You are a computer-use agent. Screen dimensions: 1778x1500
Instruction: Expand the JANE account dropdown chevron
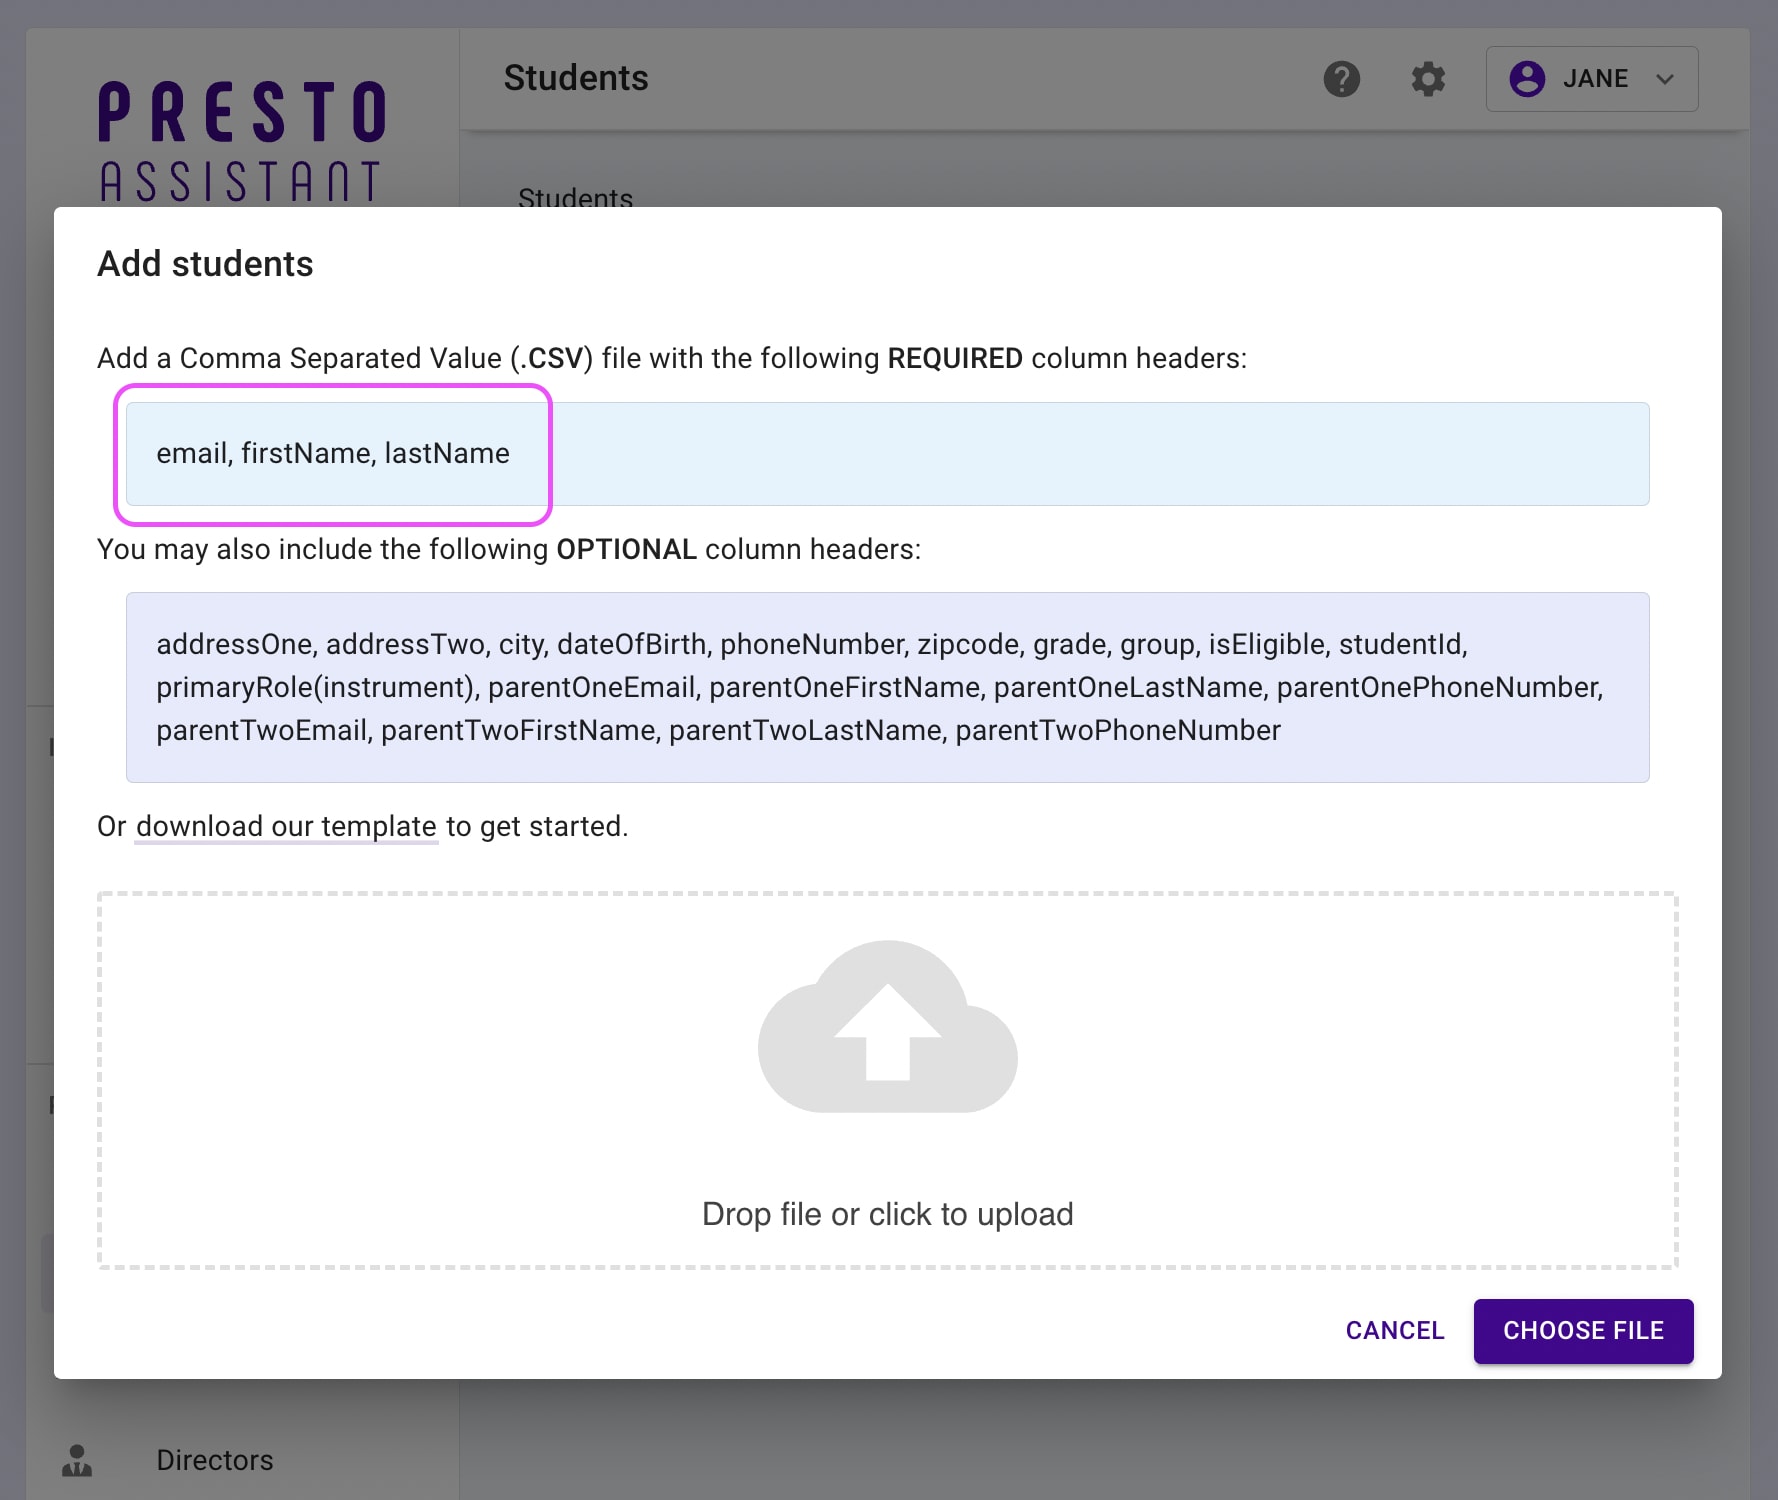coord(1665,78)
